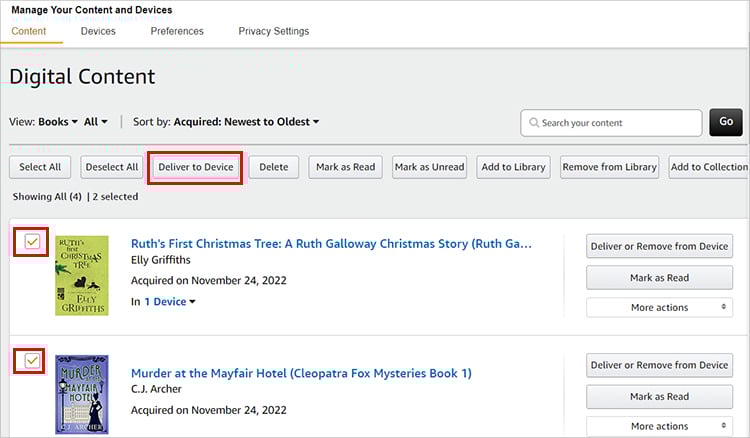Viewport: 750px width, 438px height.
Task: Switch to the Devices tab
Action: pos(98,31)
